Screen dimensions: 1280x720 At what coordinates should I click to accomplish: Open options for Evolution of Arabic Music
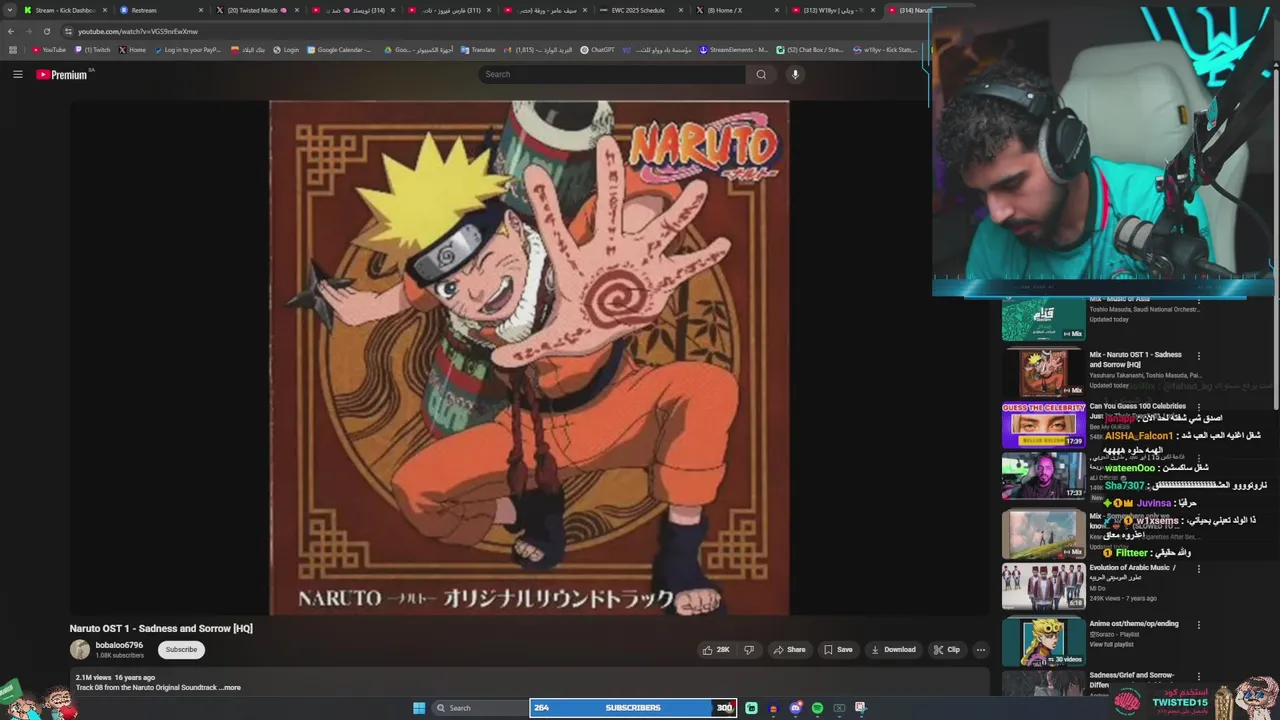1198,569
